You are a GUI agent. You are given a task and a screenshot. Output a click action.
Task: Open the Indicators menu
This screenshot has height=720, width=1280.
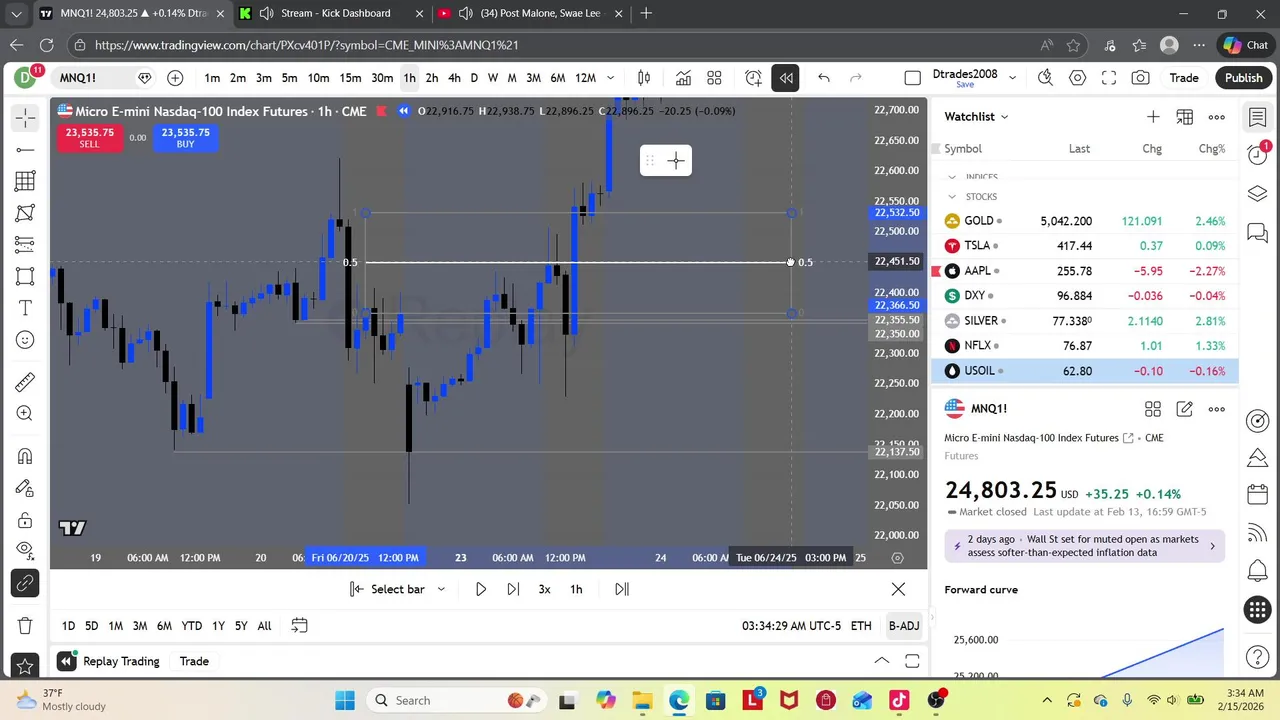683,78
